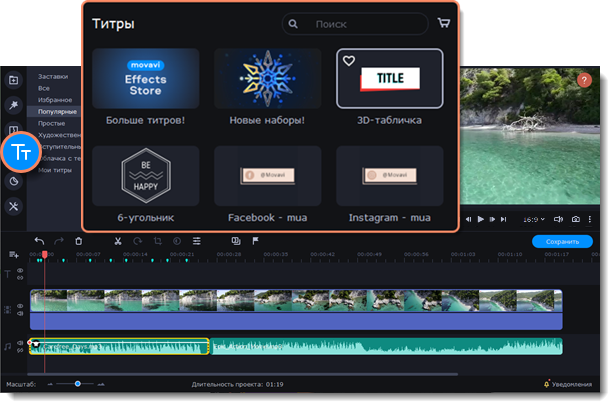The width and height of the screenshot is (615, 408).
Task: Open the Filters magic wand tab
Action: 13,105
